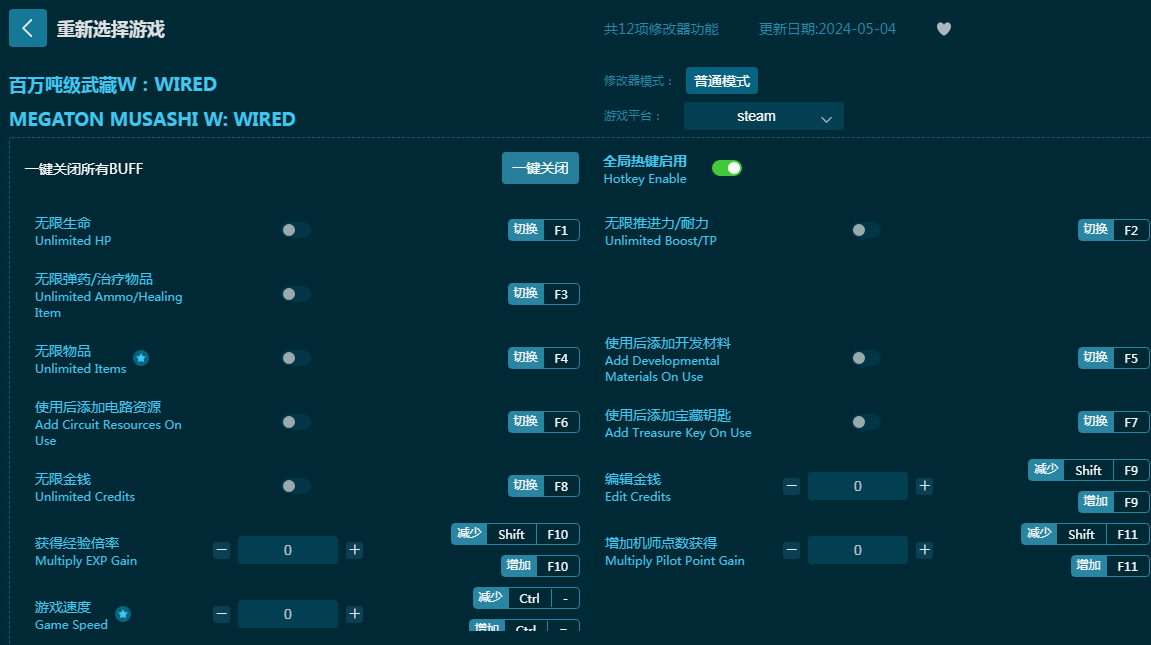Click the 一键关闭 disable all button
Image resolution: width=1151 pixels, height=645 pixels.
pos(540,168)
